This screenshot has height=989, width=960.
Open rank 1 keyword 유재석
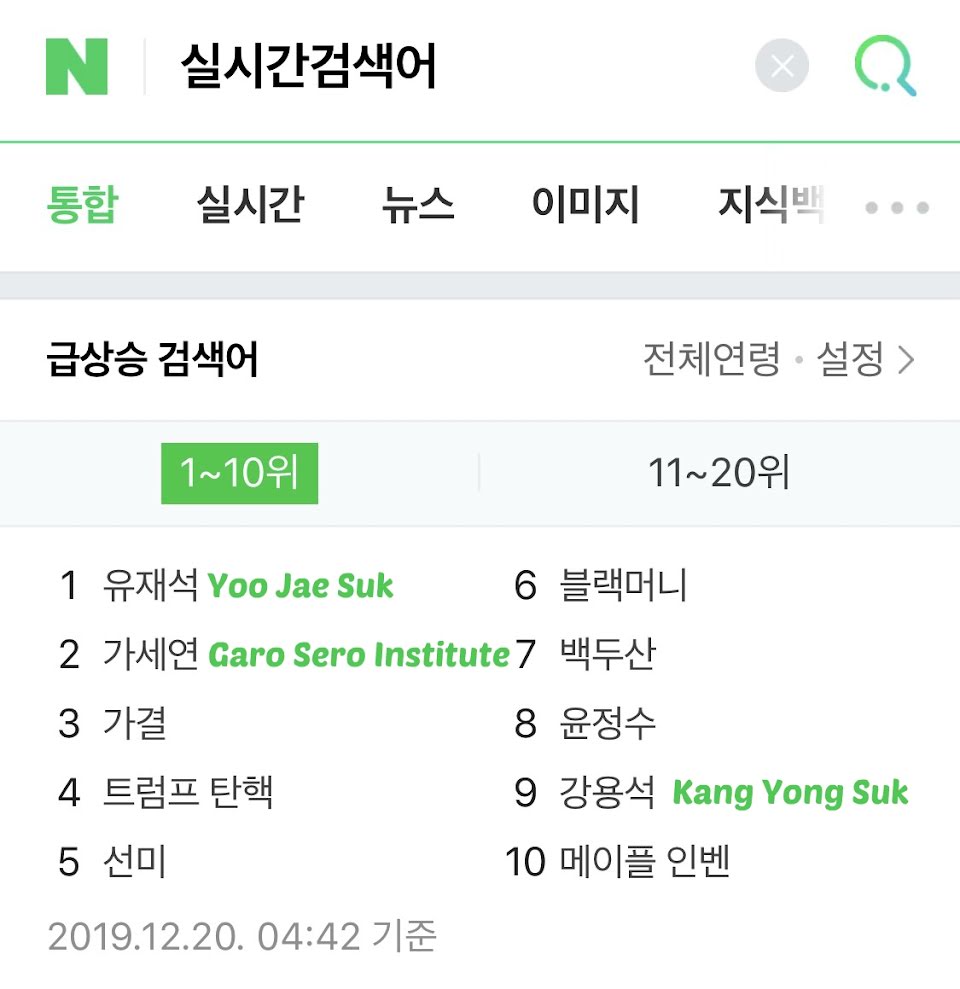point(150,585)
